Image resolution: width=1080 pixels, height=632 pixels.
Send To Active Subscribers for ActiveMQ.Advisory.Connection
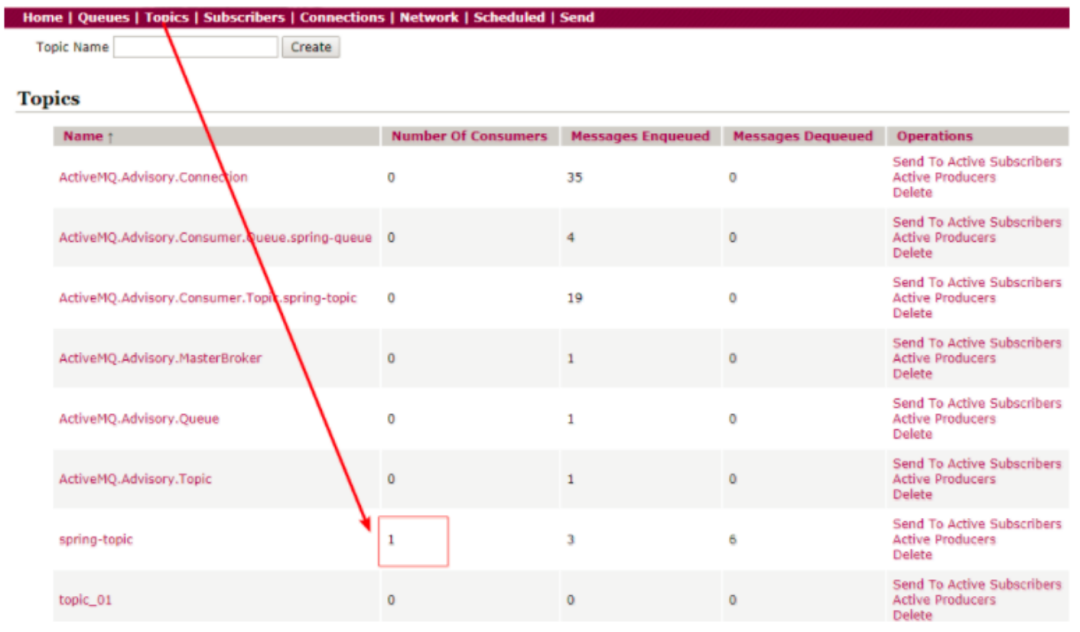pos(977,162)
